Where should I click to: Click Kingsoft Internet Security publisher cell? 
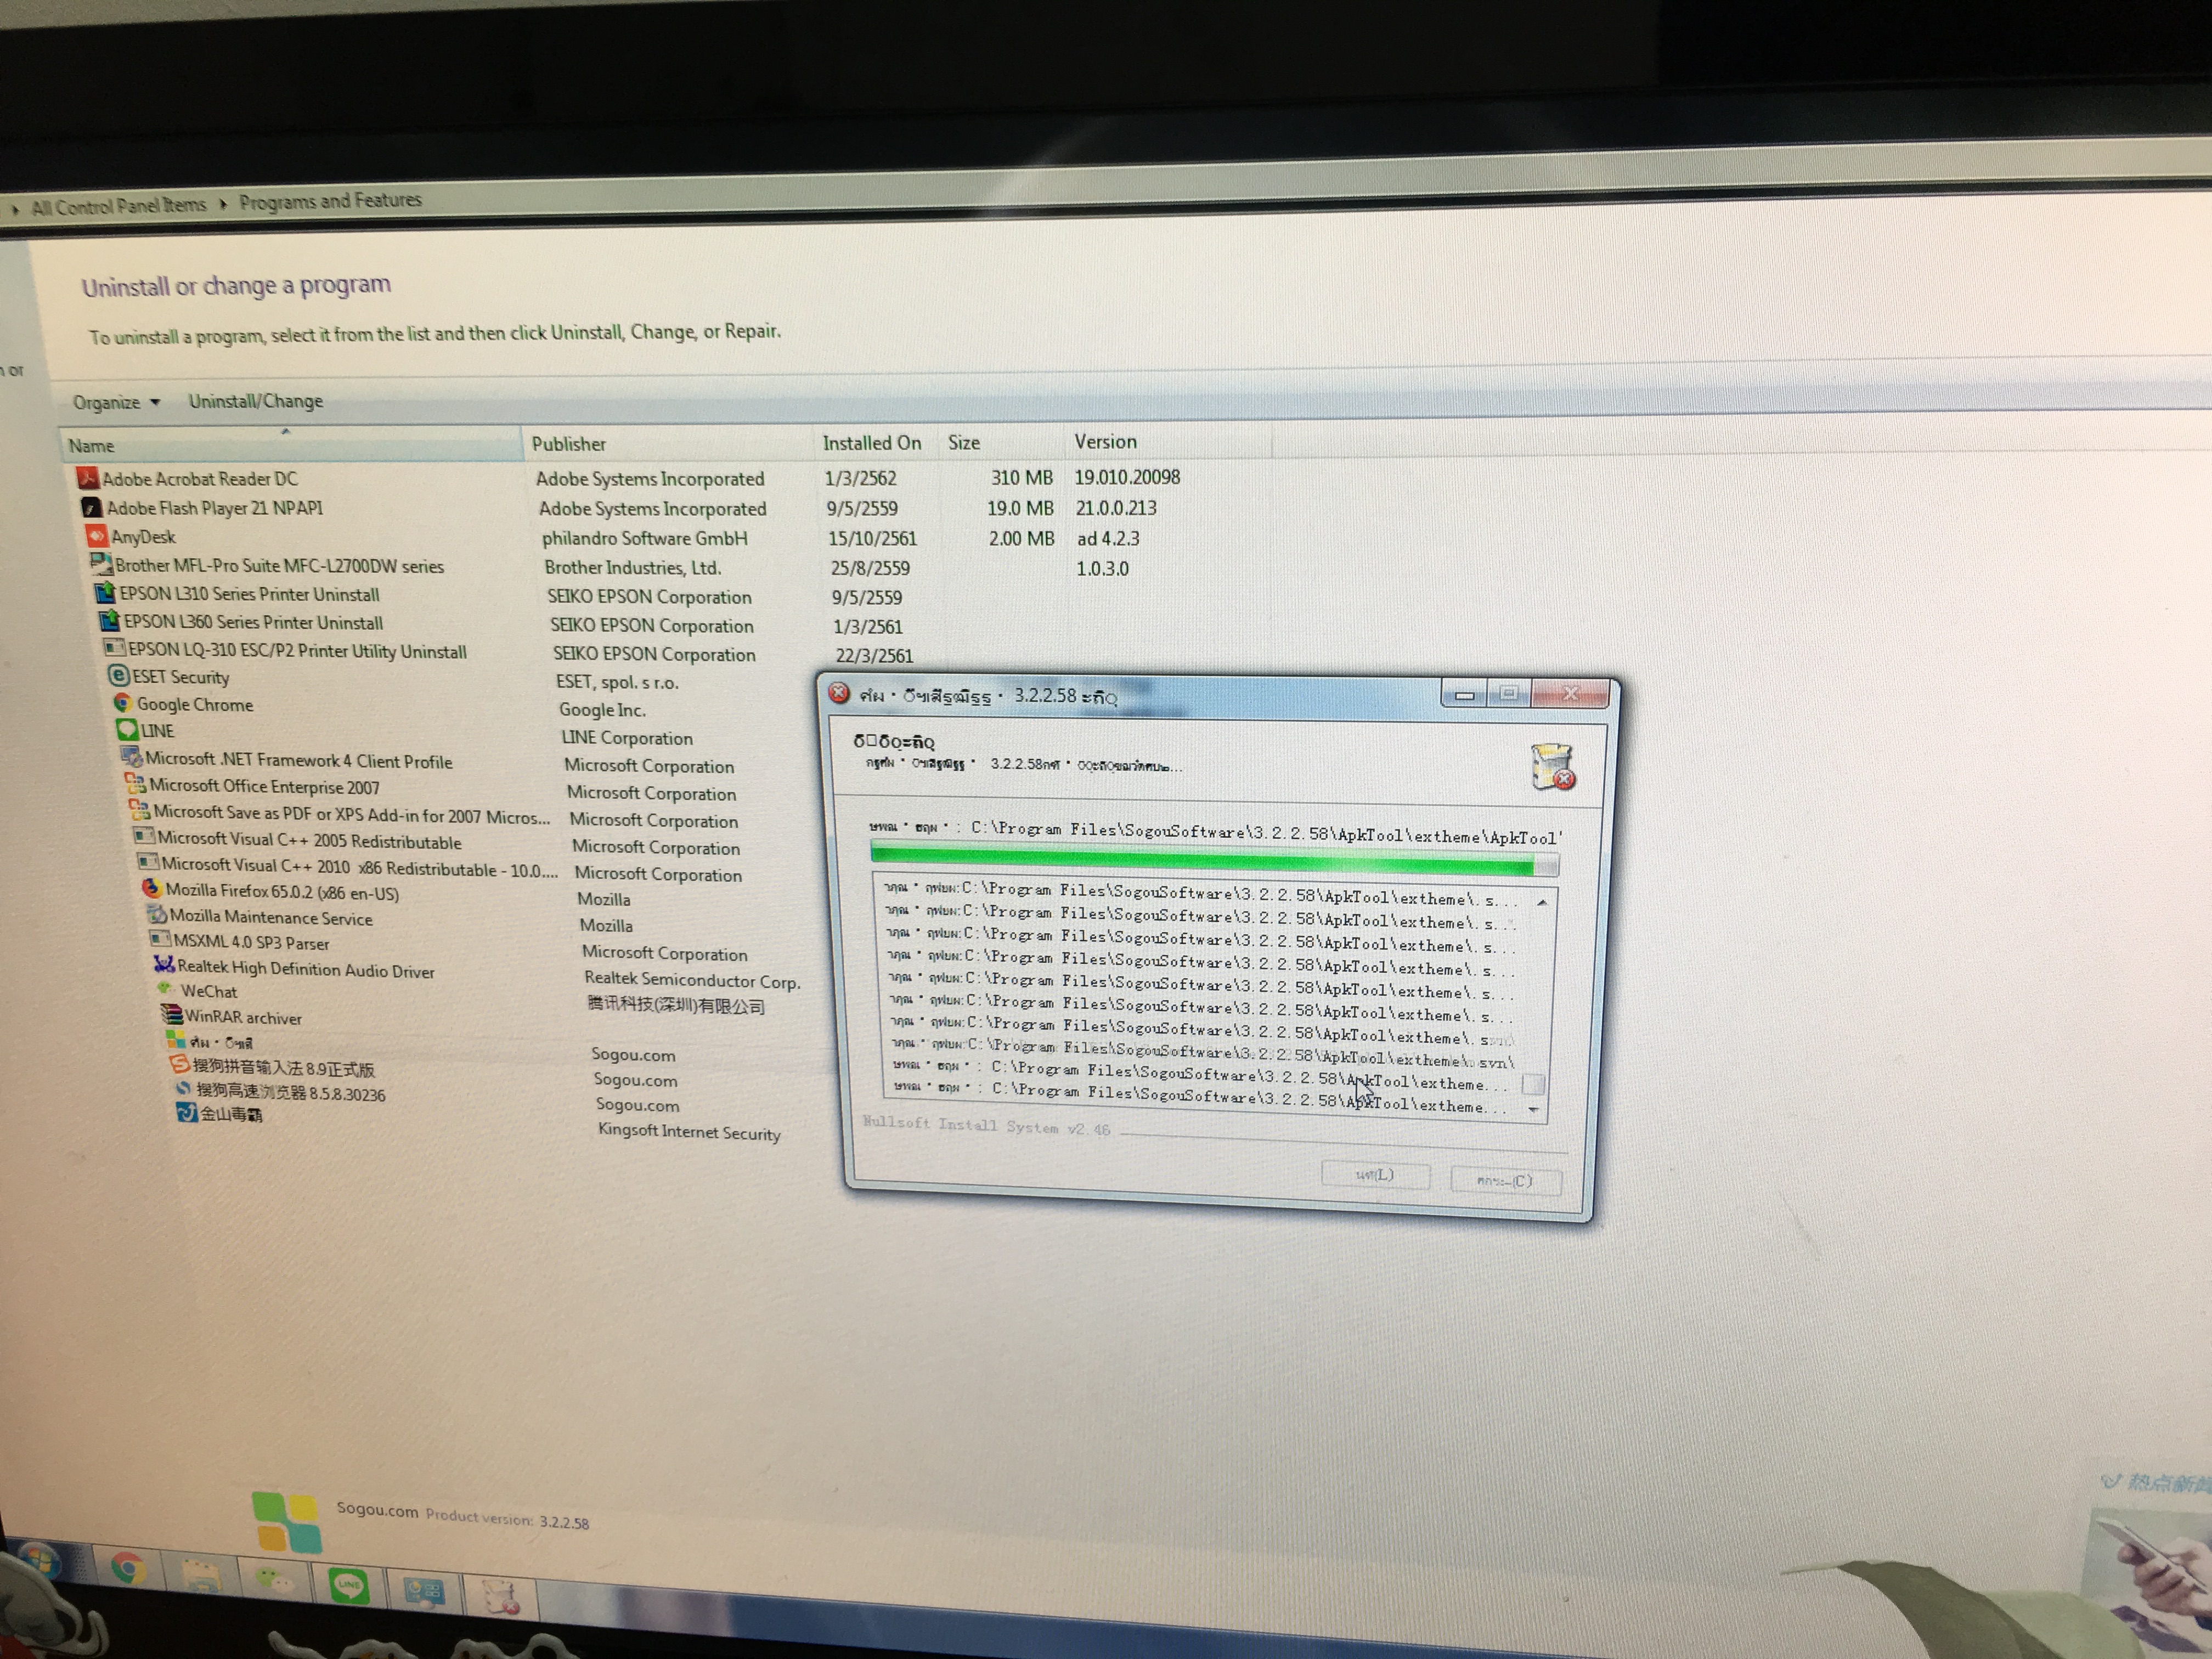point(689,1132)
